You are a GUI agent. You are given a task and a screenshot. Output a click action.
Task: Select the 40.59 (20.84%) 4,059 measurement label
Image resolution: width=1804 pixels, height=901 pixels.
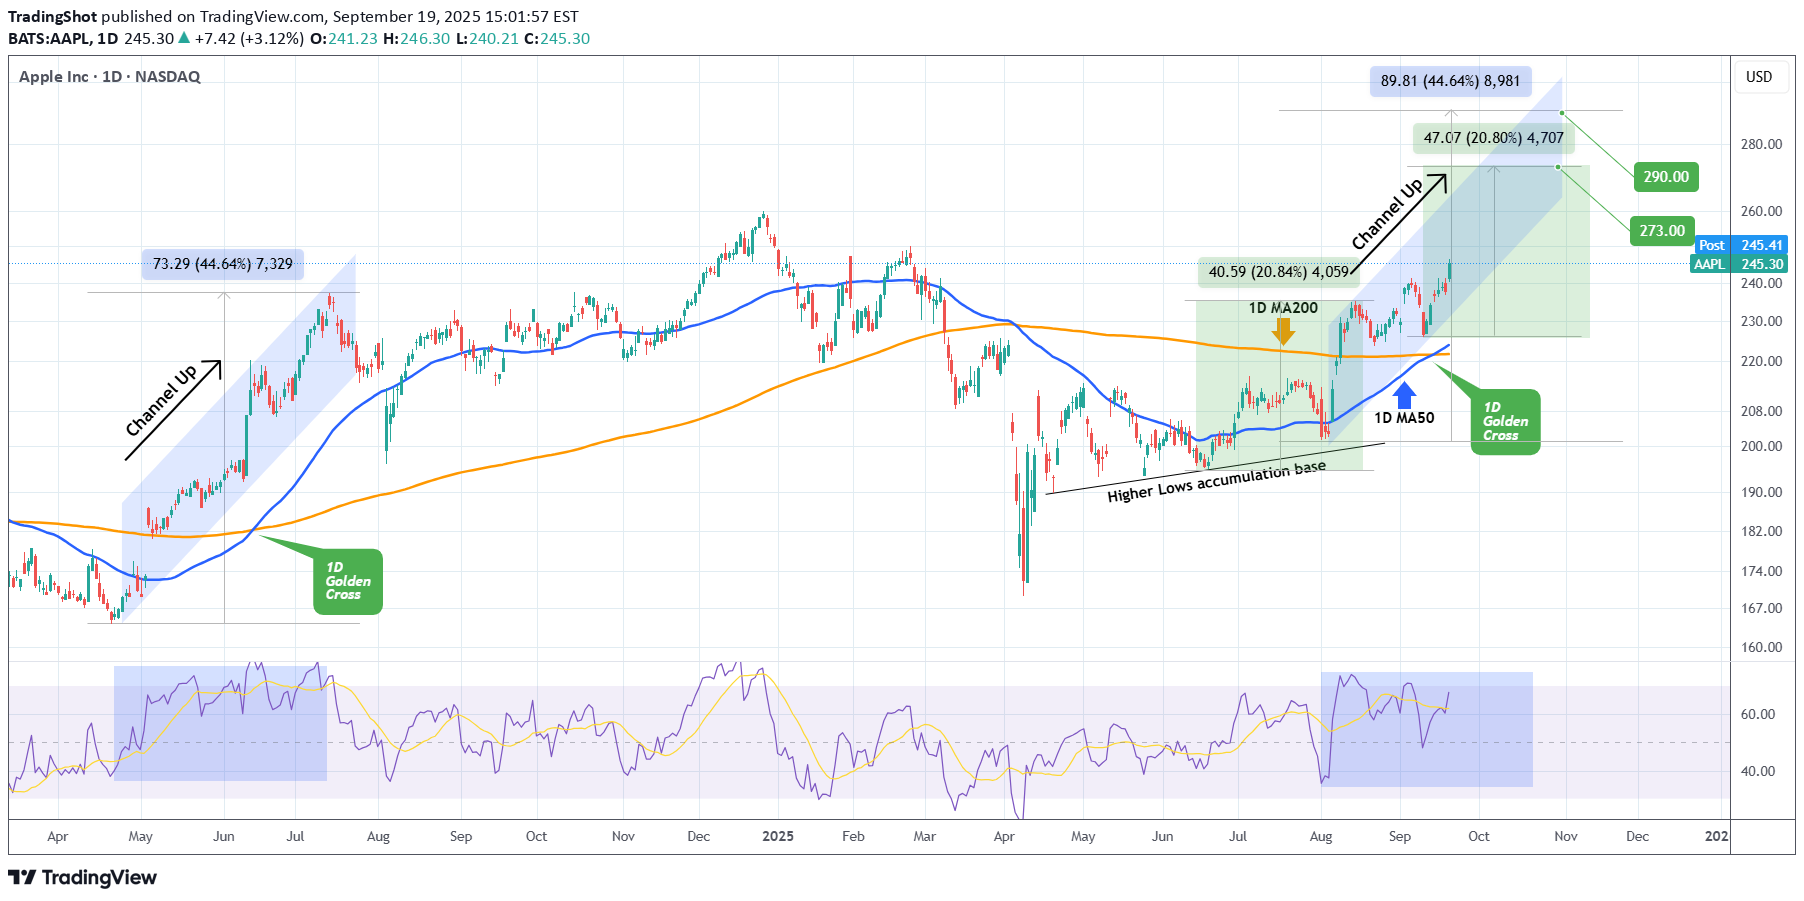point(1278,272)
